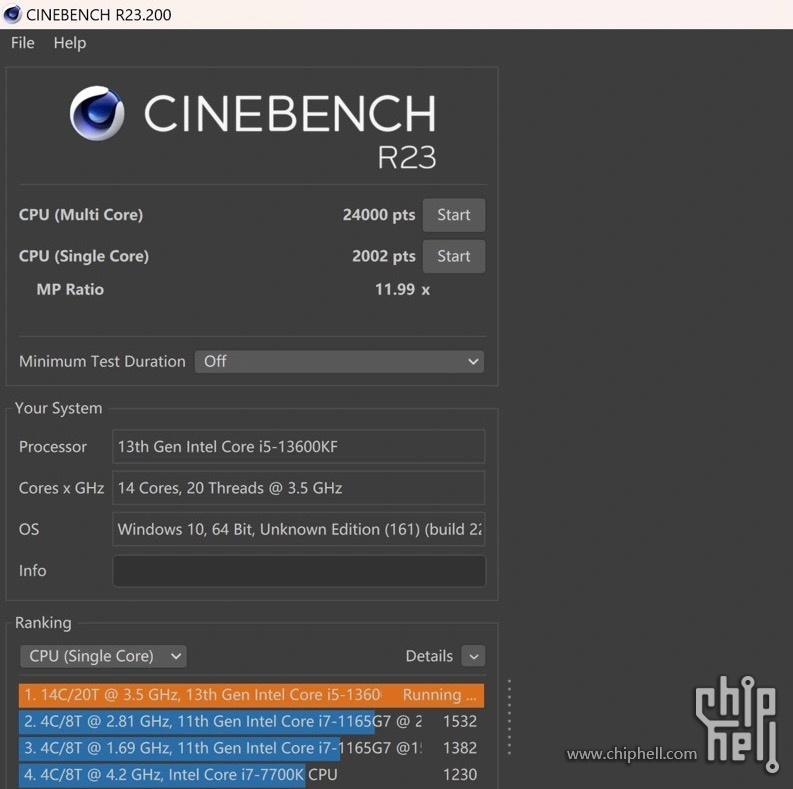Click the Cinebench icon in title bar
Viewport: 793px width, 789px height.
click(12, 14)
